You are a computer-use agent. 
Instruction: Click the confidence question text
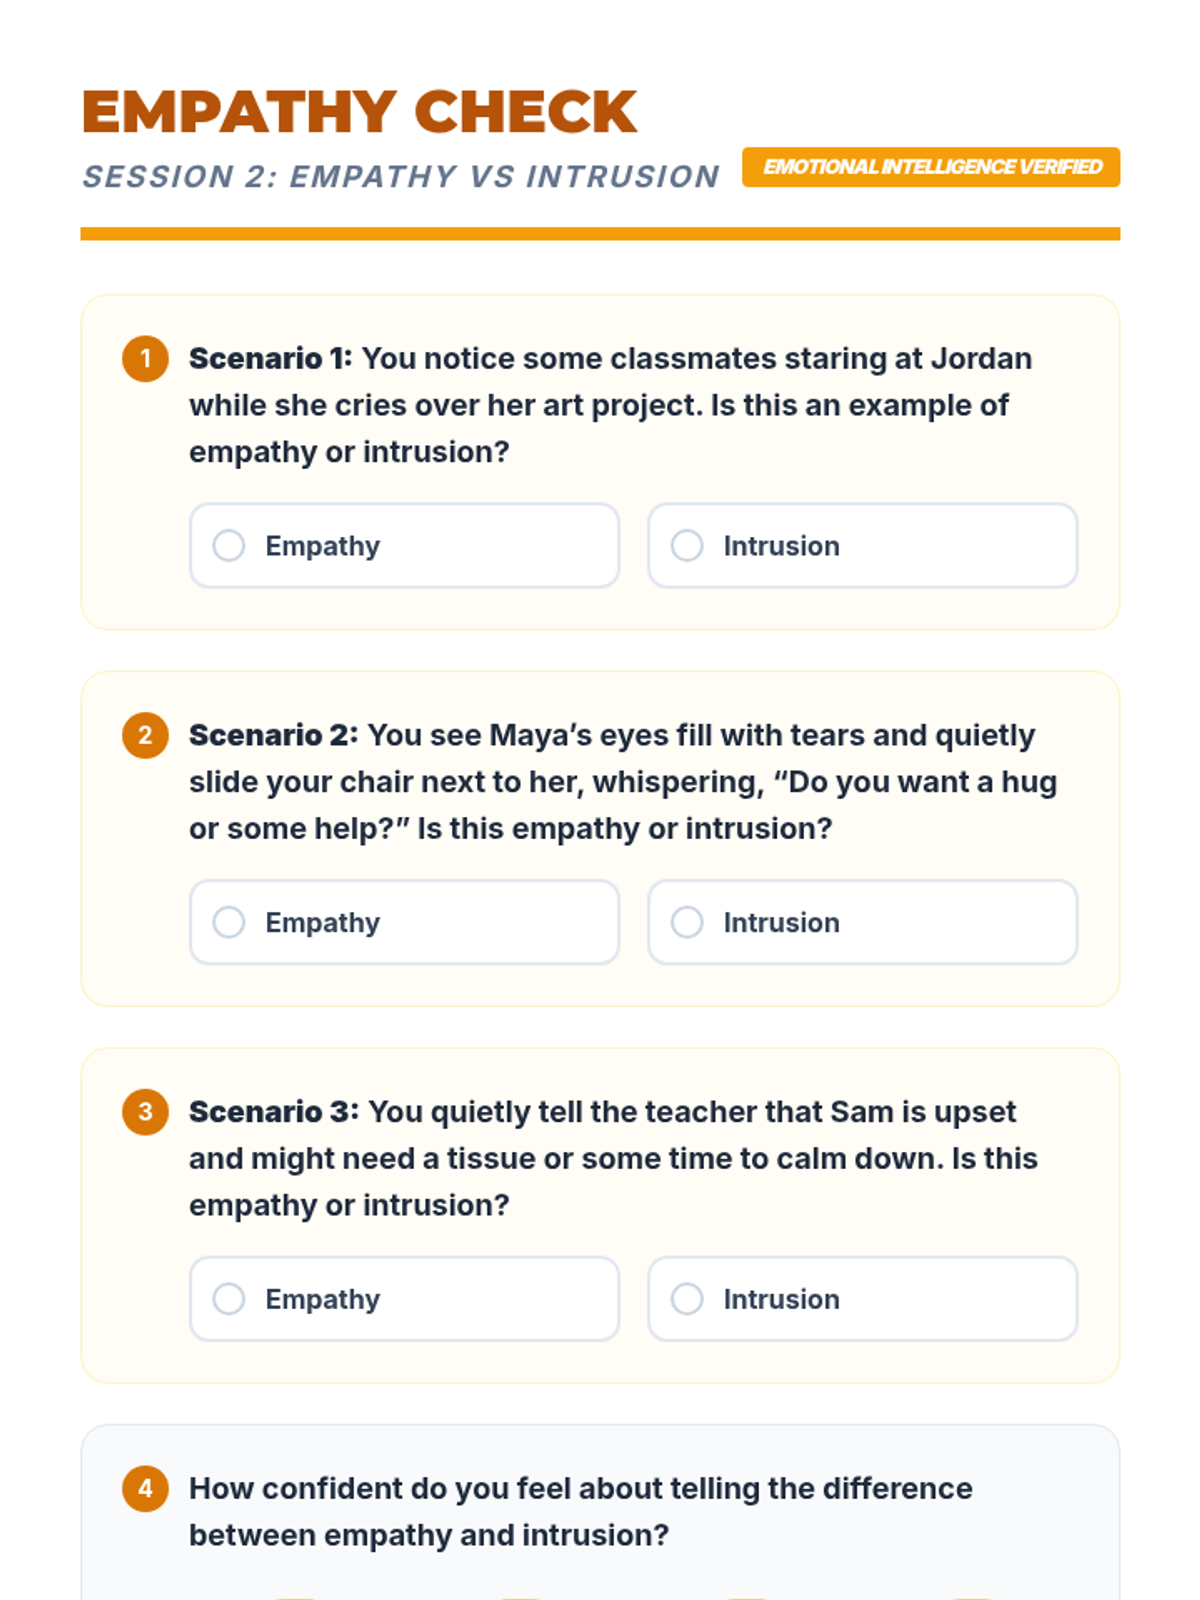580,1511
